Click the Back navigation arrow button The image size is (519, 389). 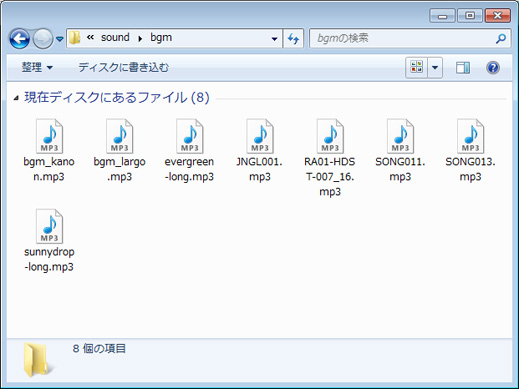tap(19, 39)
